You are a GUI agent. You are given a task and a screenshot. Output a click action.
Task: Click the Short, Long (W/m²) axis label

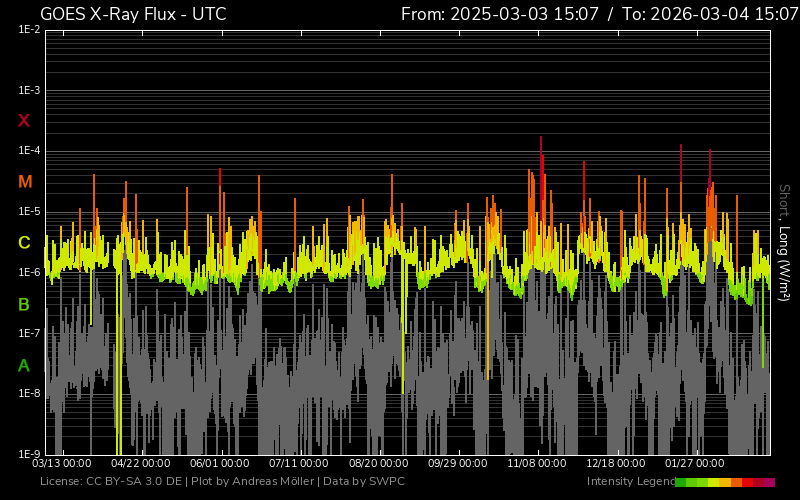pyautogui.click(x=785, y=245)
